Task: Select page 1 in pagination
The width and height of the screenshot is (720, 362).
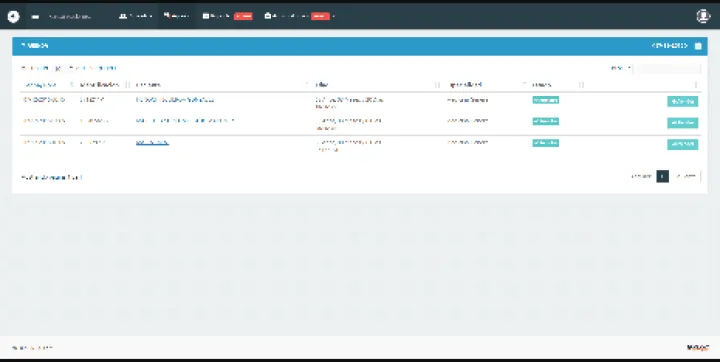Action: click(x=662, y=176)
